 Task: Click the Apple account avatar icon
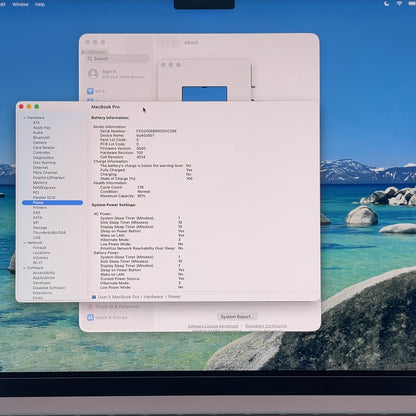click(x=93, y=74)
